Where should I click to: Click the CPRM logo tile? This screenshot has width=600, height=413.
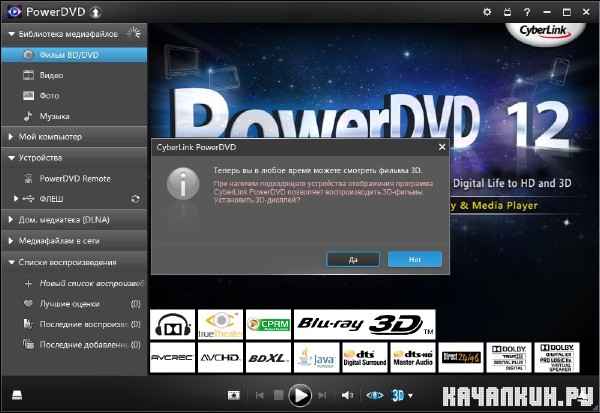[x=268, y=325]
